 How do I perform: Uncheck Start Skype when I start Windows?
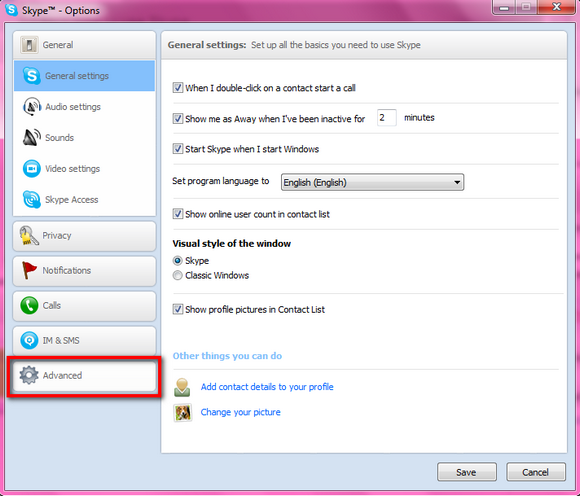178,149
